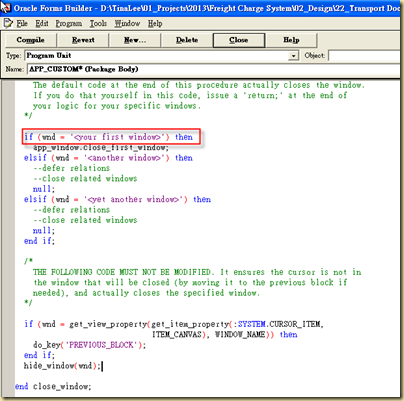Image resolution: width=404 pixels, height=401 pixels.
Task: Open the Program menu
Action: pyautogui.click(x=69, y=24)
